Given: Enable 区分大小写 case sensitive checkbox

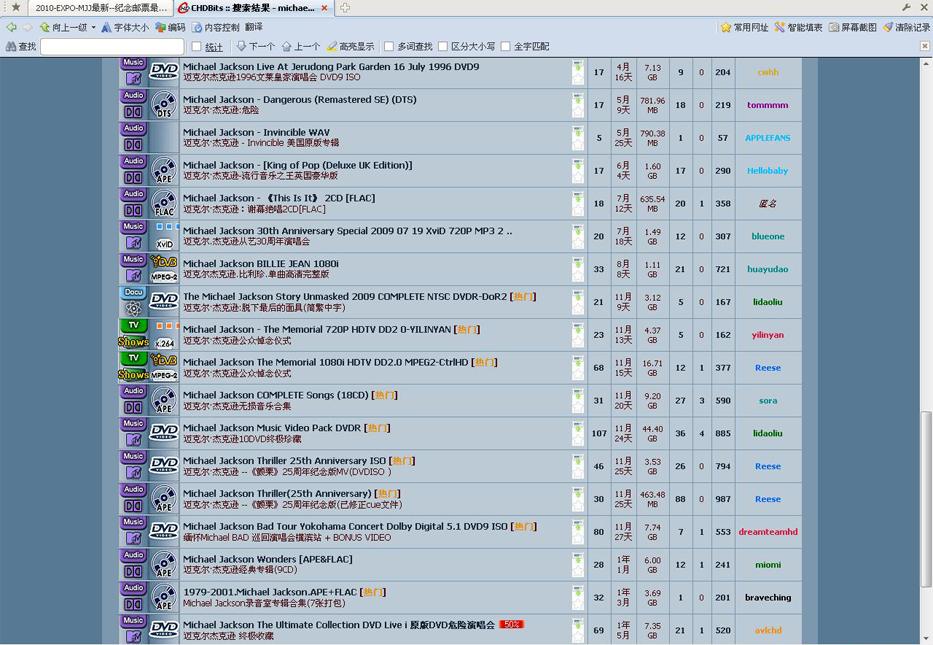Looking at the screenshot, I should pyautogui.click(x=443, y=46).
